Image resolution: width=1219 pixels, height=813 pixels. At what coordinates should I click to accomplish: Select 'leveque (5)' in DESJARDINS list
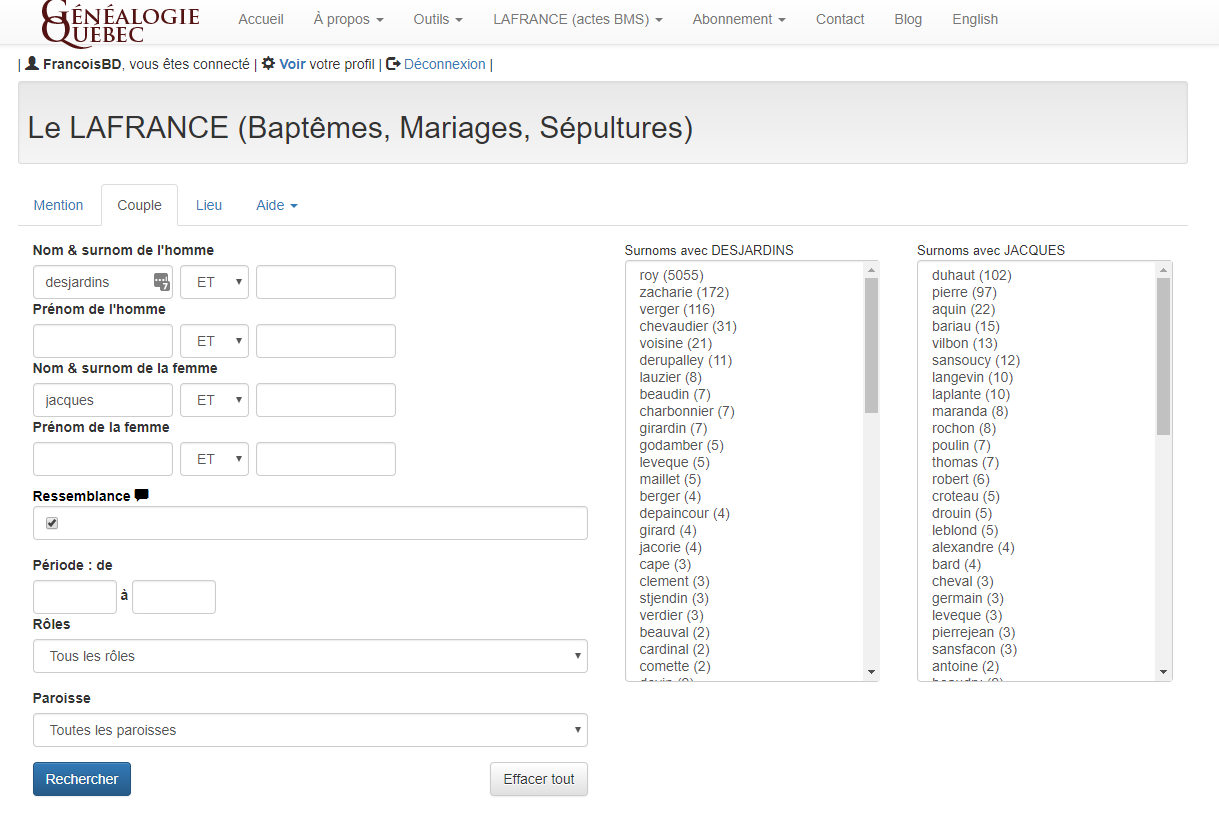tap(675, 462)
